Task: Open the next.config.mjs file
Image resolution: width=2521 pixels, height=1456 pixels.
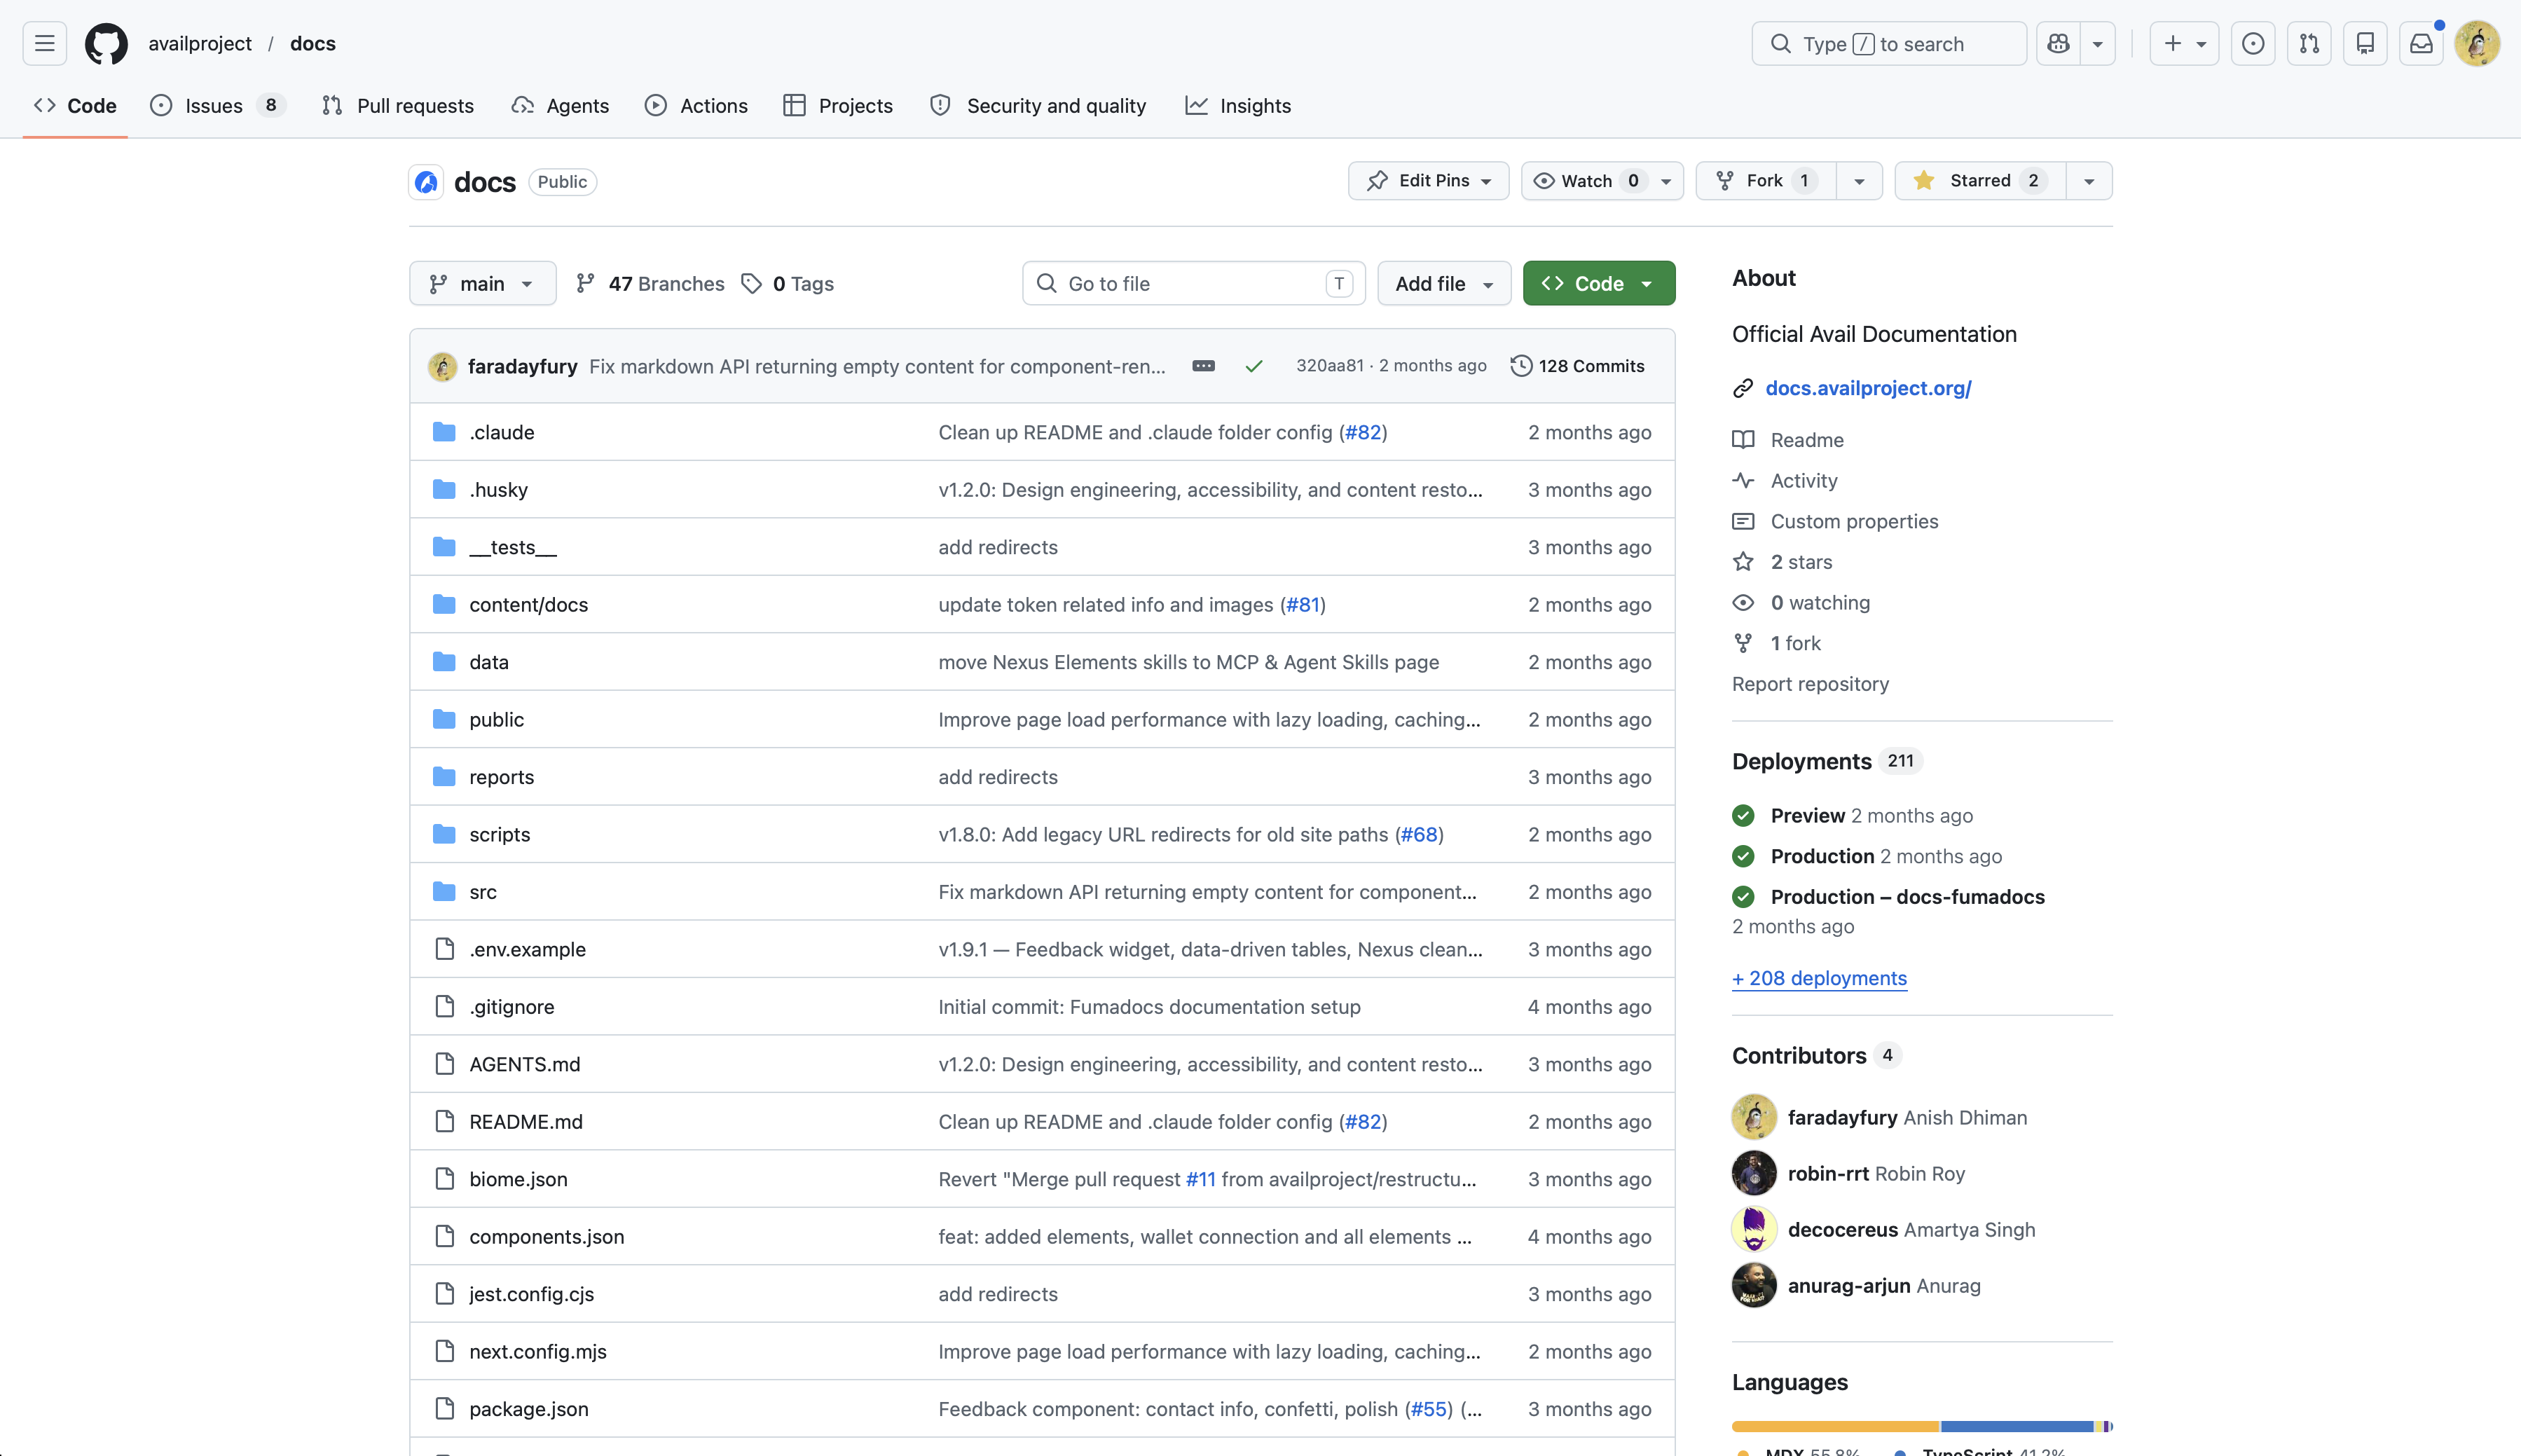Action: coord(538,1352)
